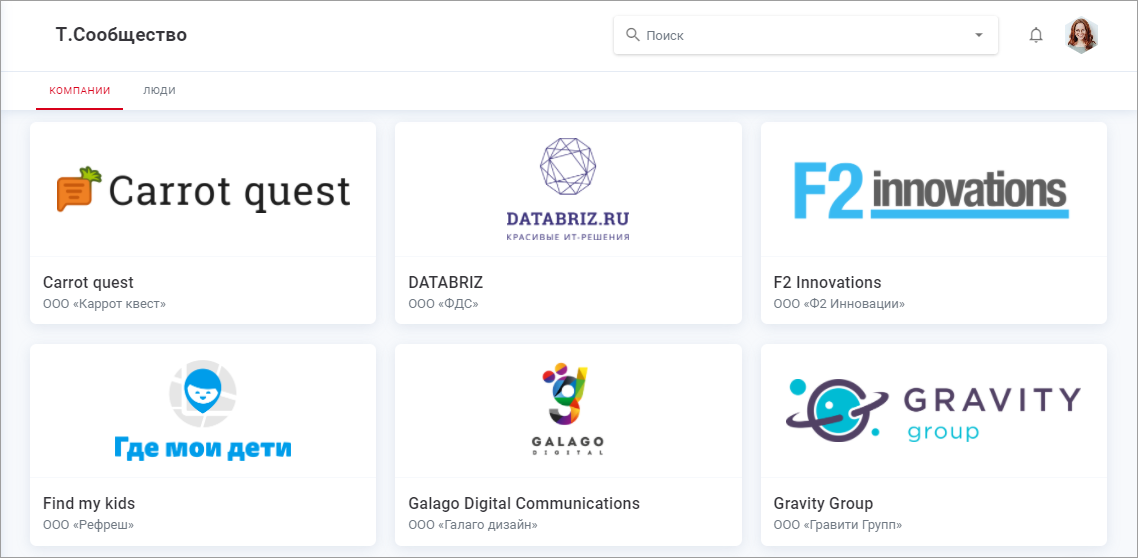The image size is (1138, 558).
Task: Switch to the Люди tab
Action: coord(159,90)
